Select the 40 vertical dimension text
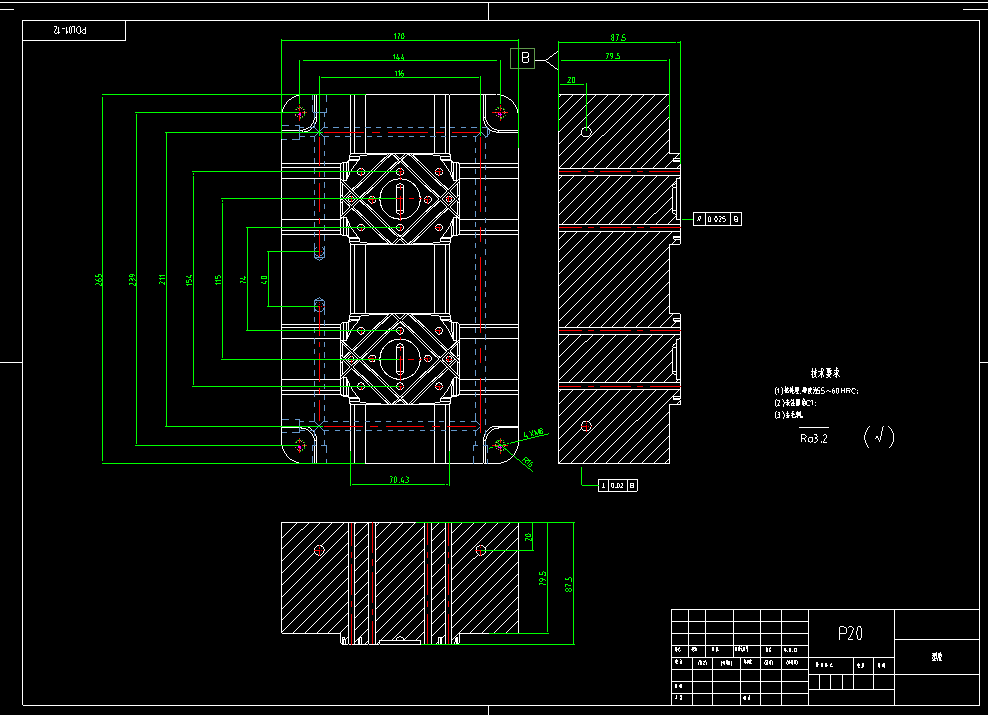988x715 pixels. point(265,280)
